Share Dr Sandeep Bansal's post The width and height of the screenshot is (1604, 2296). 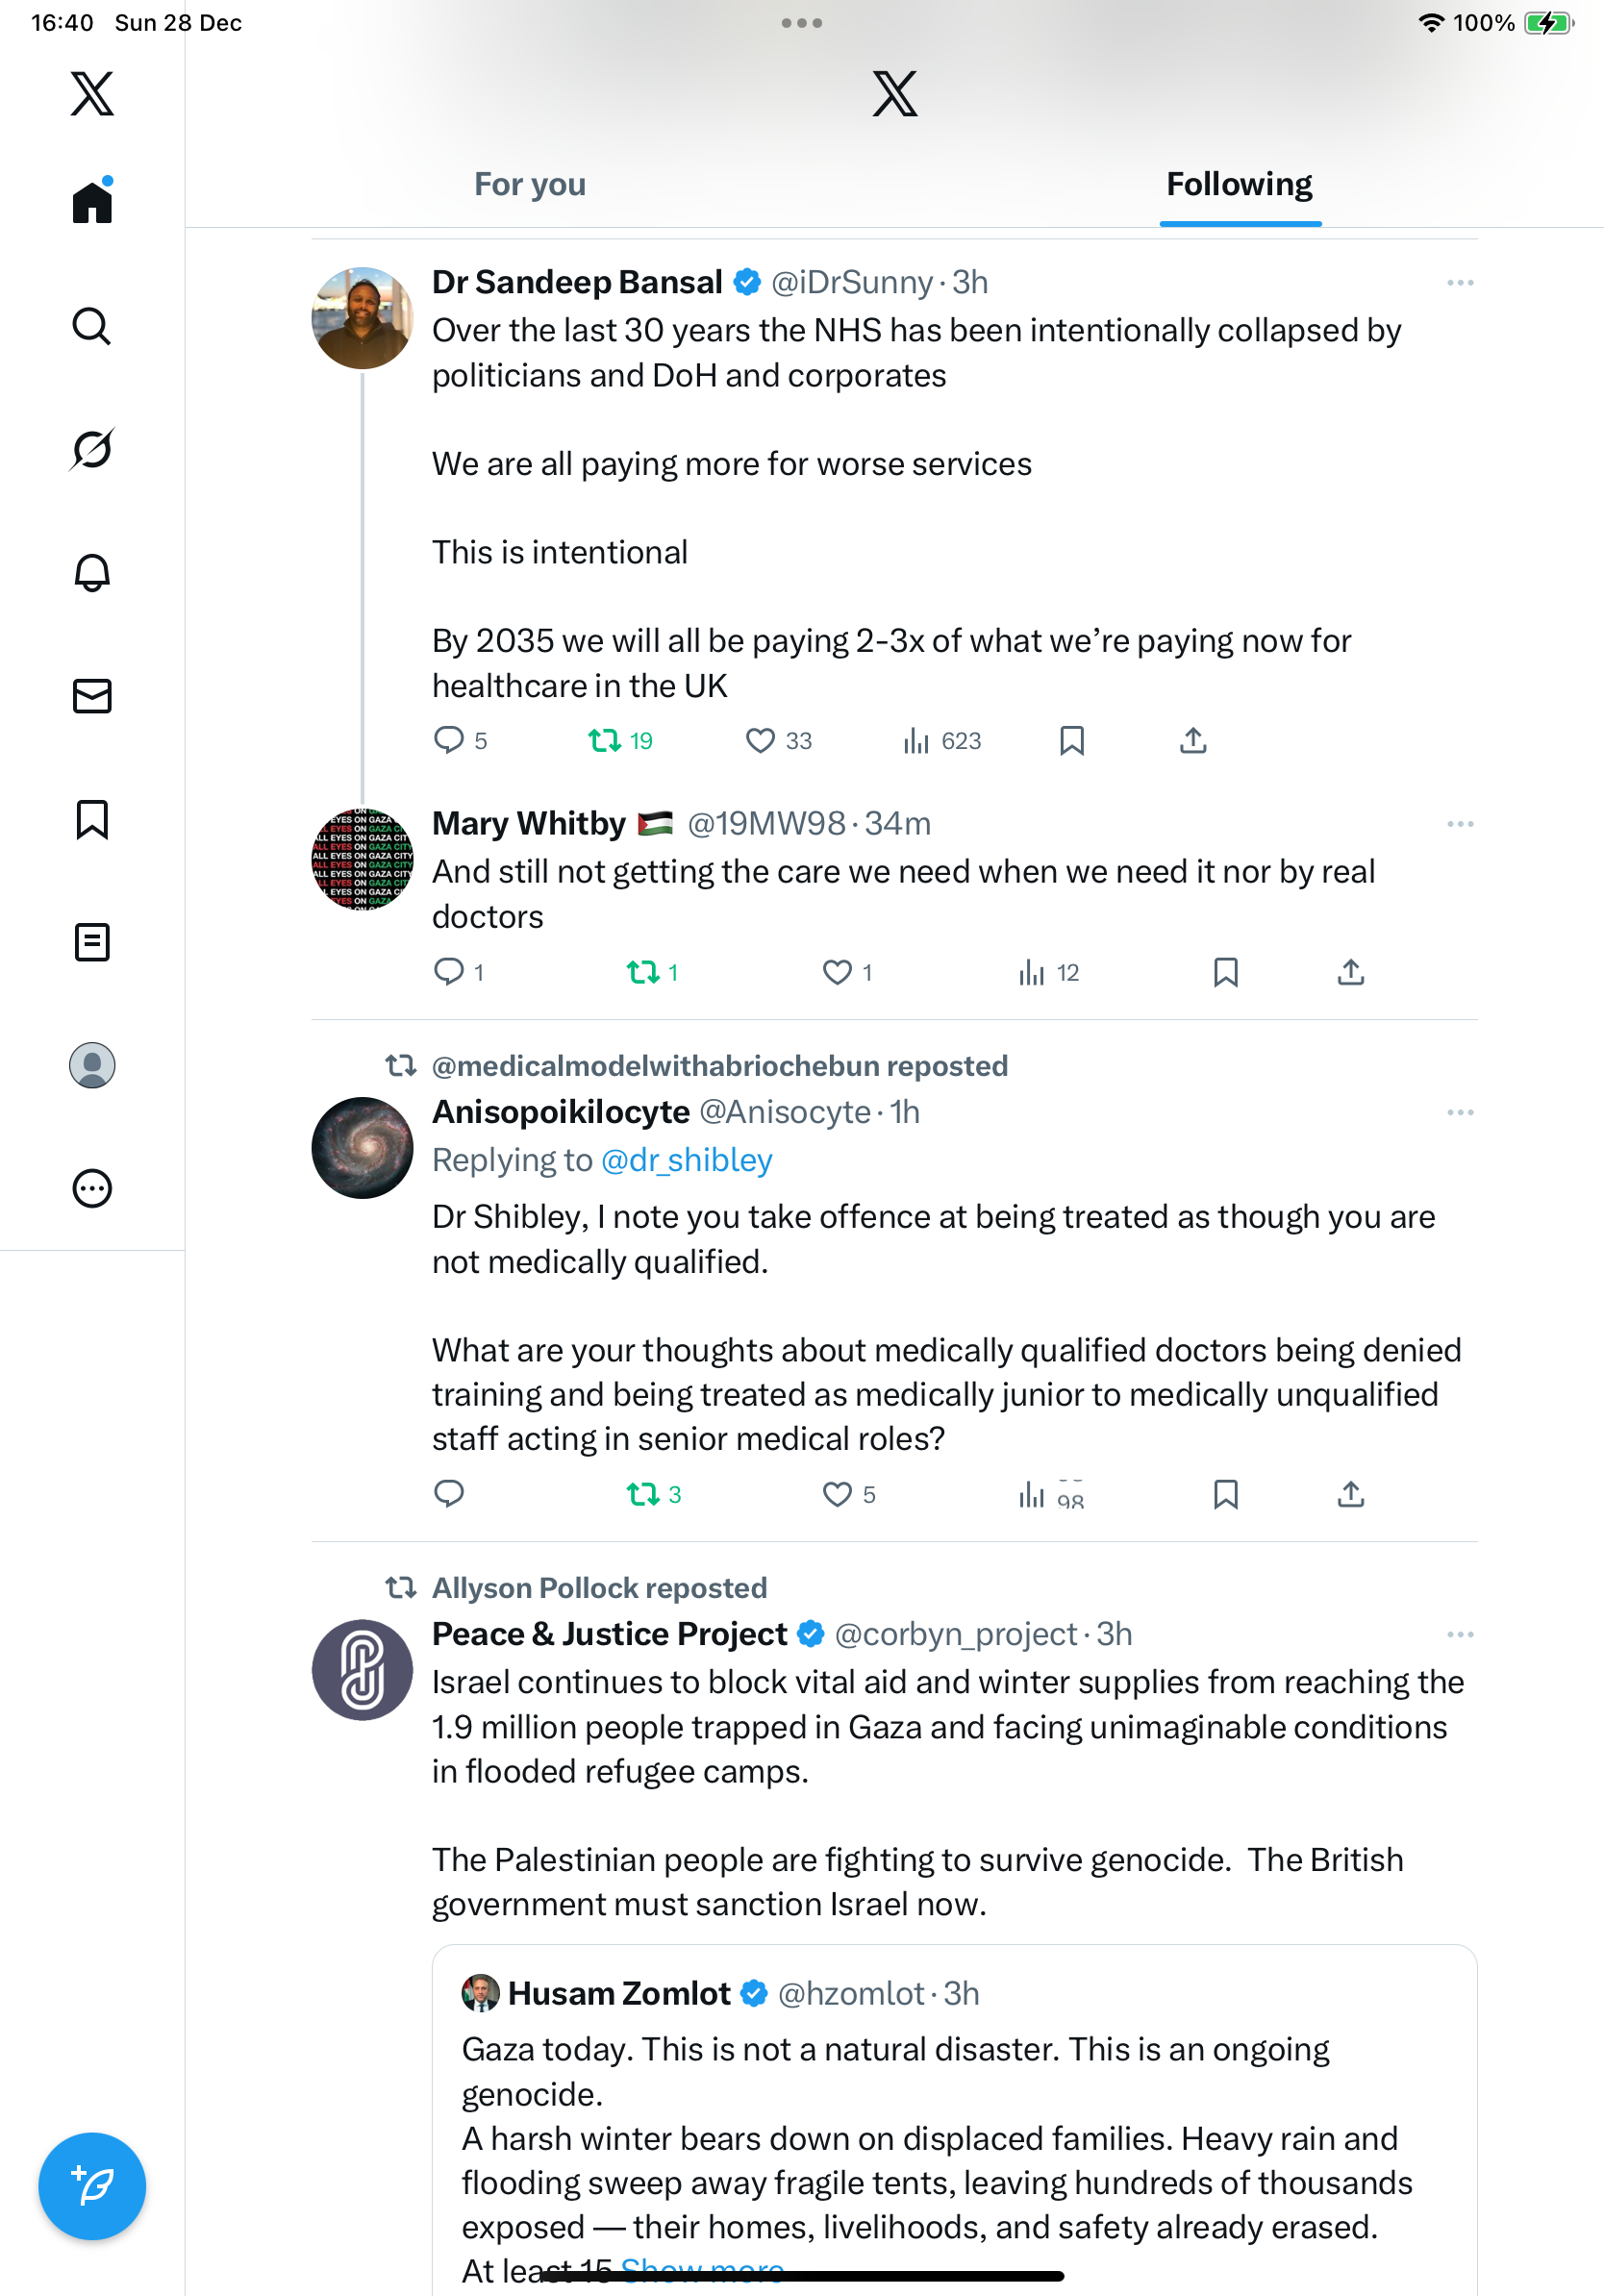pos(1193,741)
